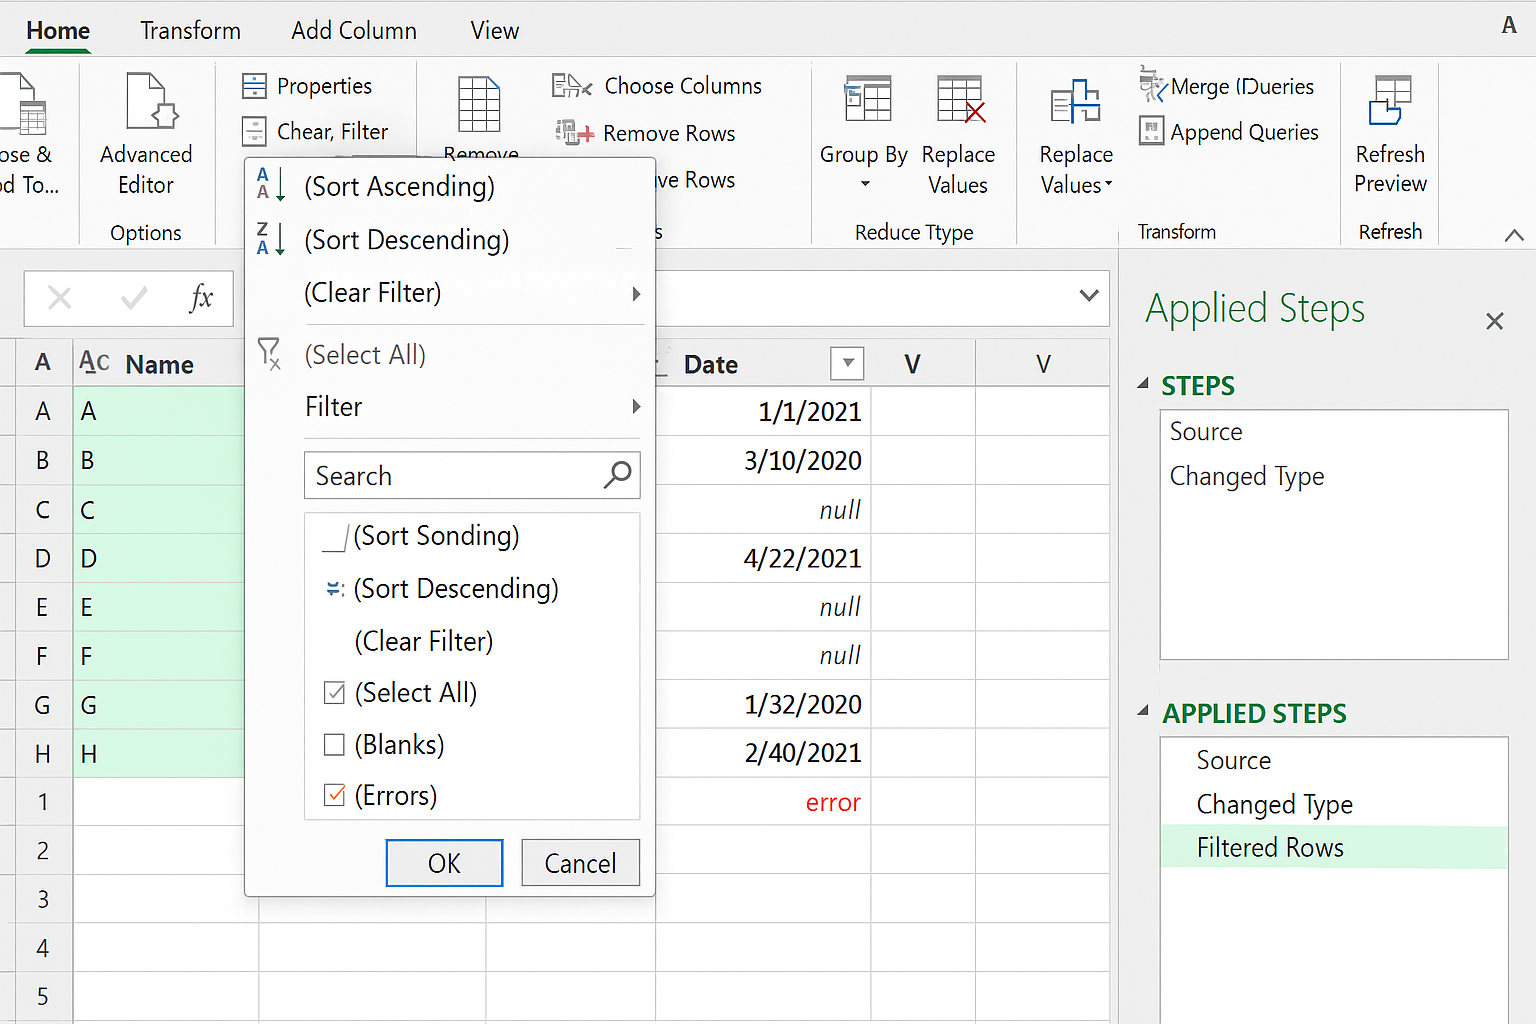Click the Name column header

click(160, 364)
